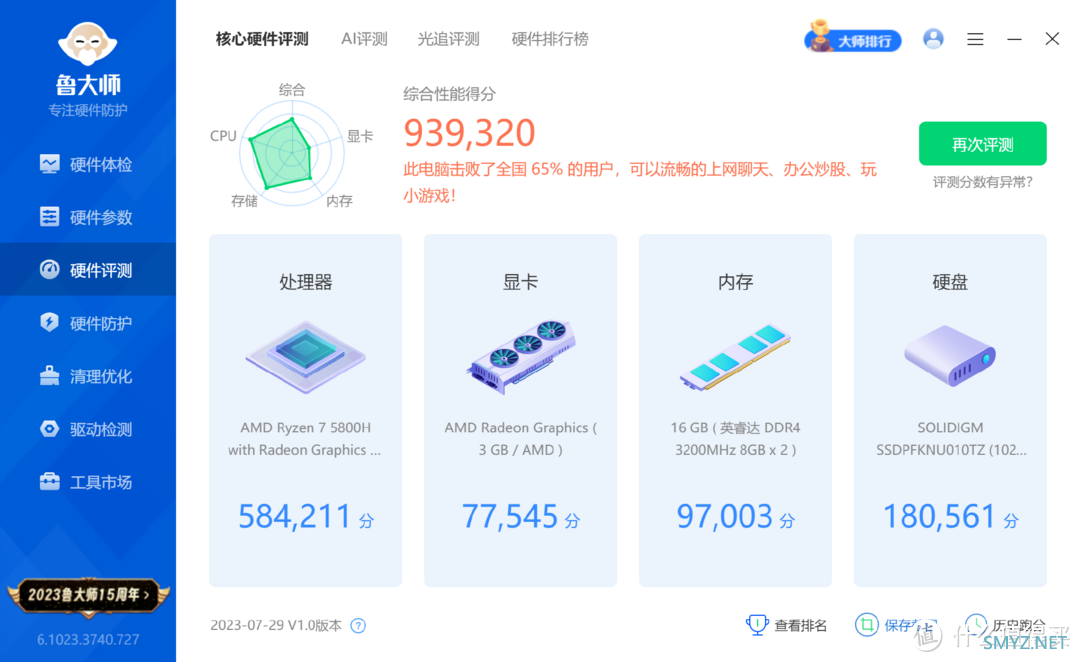The image size is (1080, 662).
Task: Click the hard disk illustration
Action: pyautogui.click(x=950, y=356)
